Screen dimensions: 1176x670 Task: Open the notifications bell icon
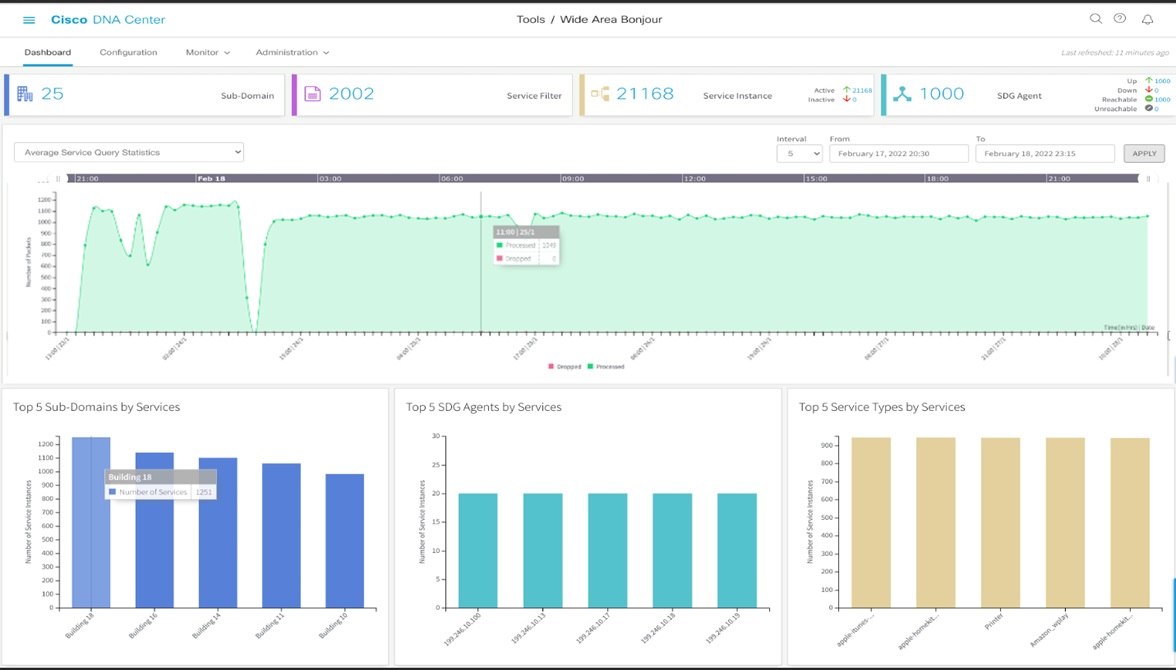tap(1147, 19)
